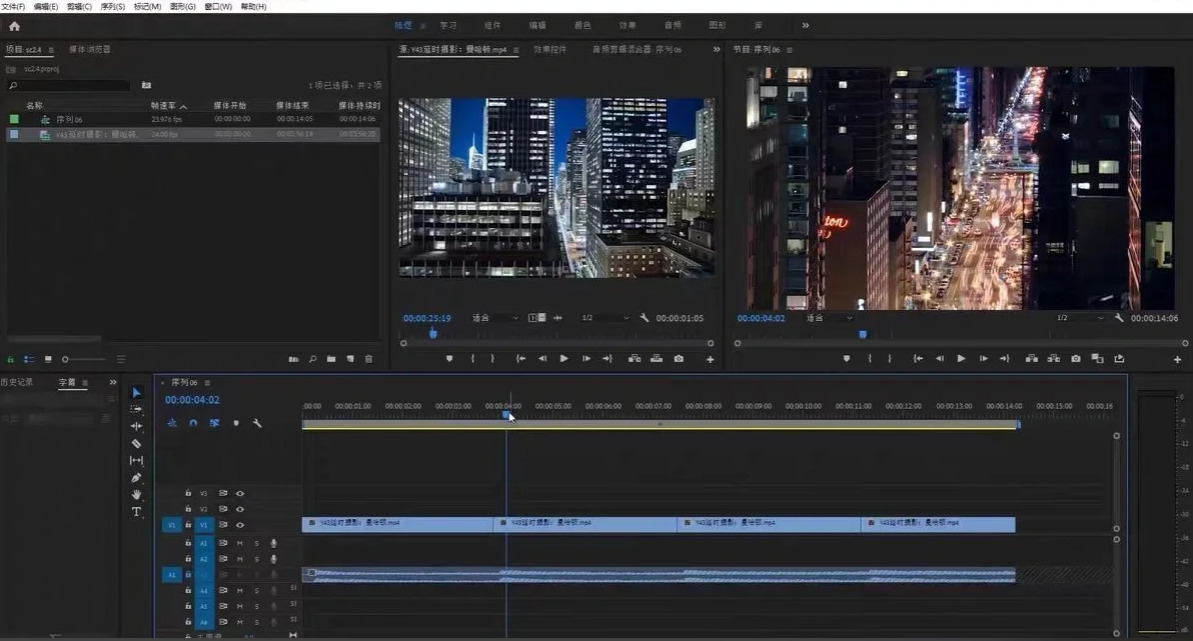Switch to the 颜色 workspace
The width and height of the screenshot is (1193, 641).
[583, 26]
